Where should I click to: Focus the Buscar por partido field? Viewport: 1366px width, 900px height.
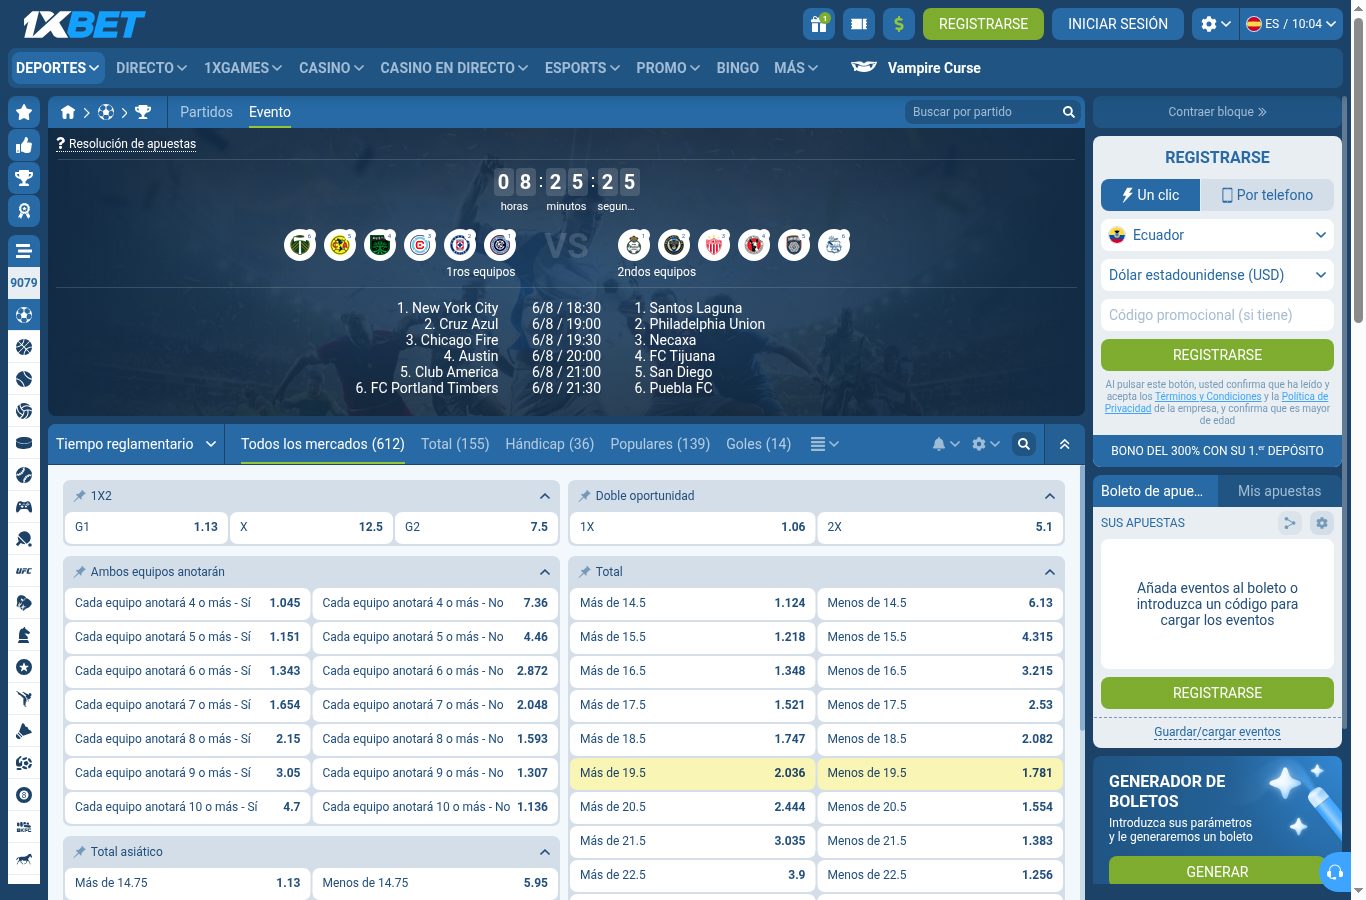pos(984,112)
